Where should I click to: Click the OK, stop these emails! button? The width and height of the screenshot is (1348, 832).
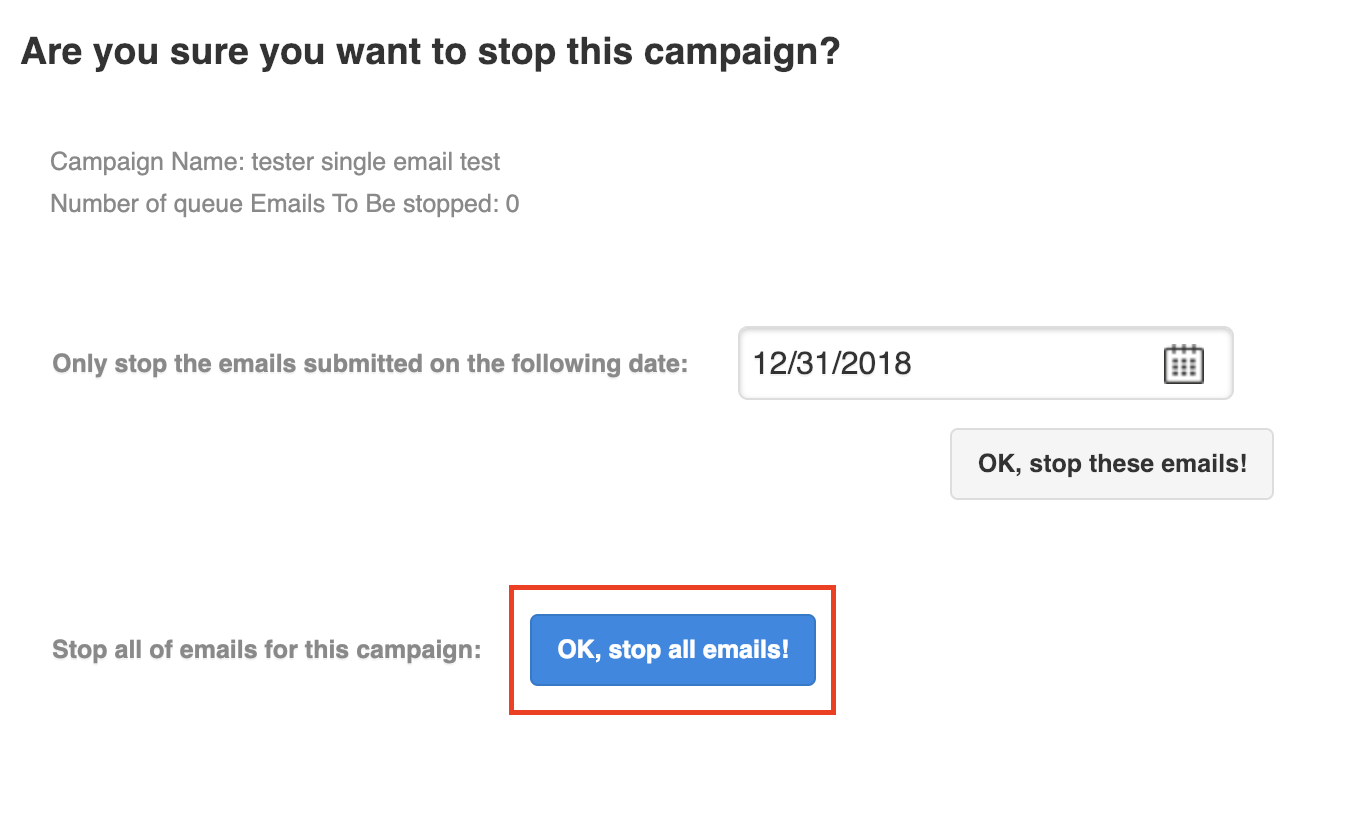(x=1112, y=464)
